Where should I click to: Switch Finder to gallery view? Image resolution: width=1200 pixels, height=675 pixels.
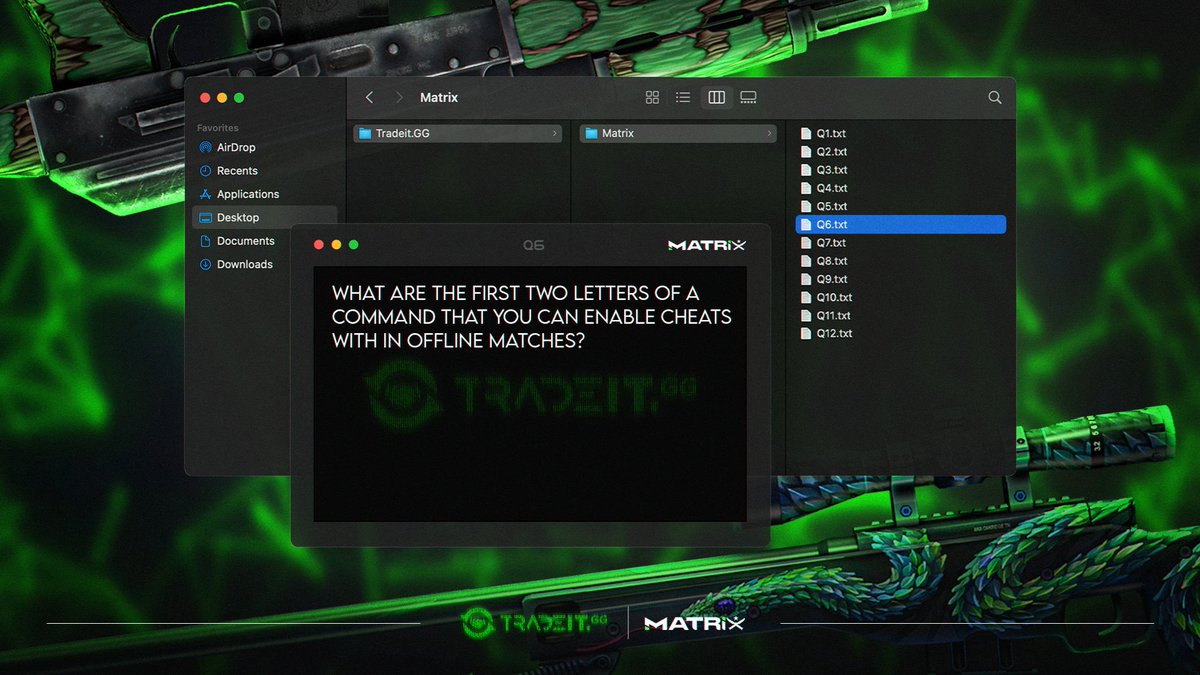point(748,98)
